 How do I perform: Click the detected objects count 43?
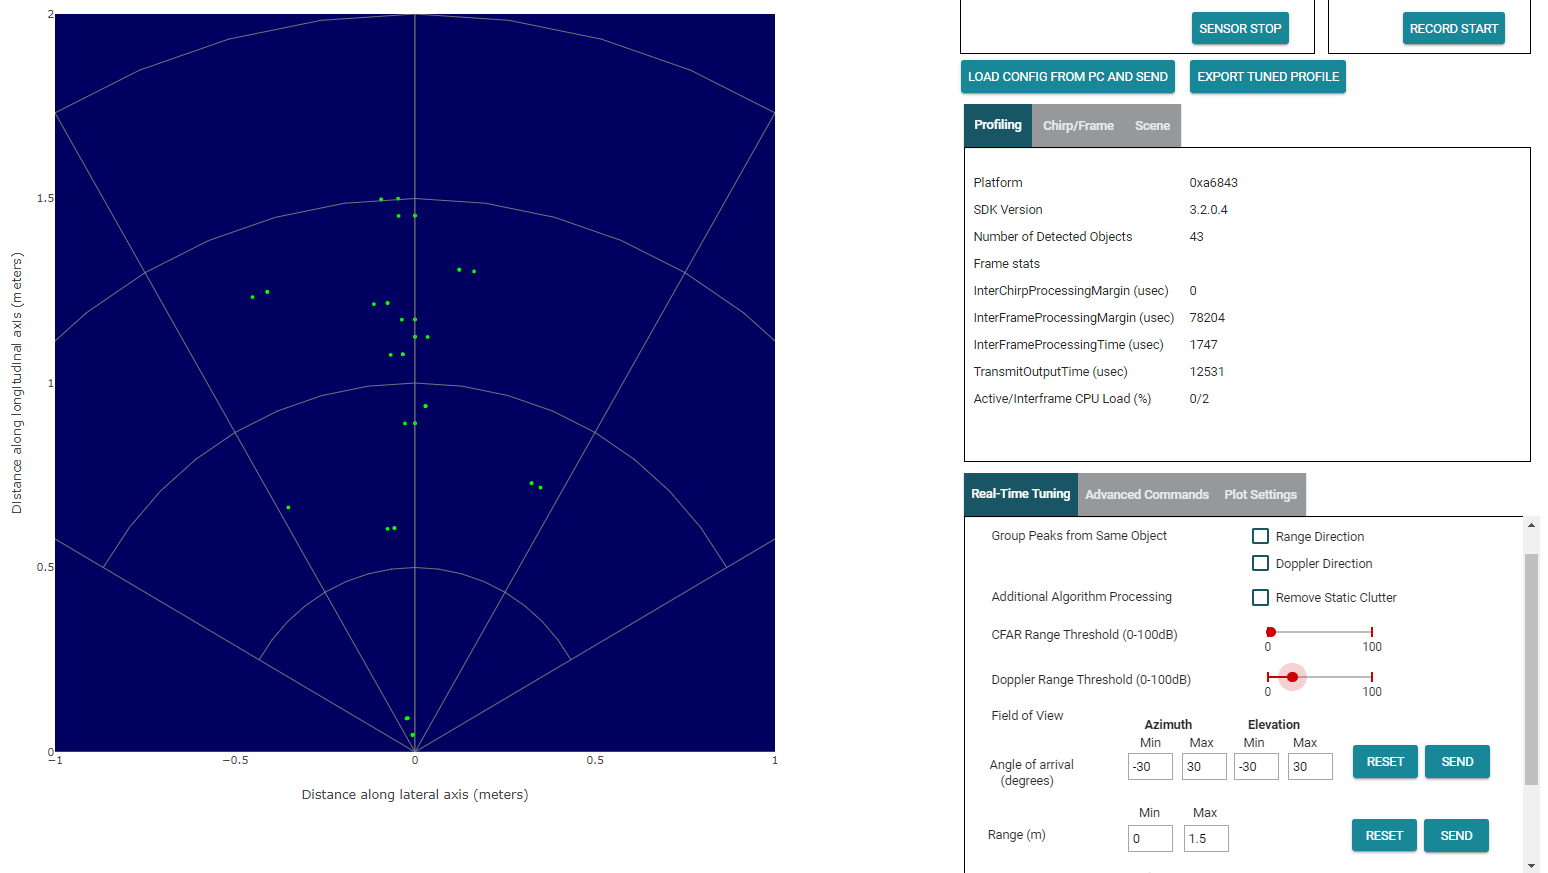coord(1196,237)
